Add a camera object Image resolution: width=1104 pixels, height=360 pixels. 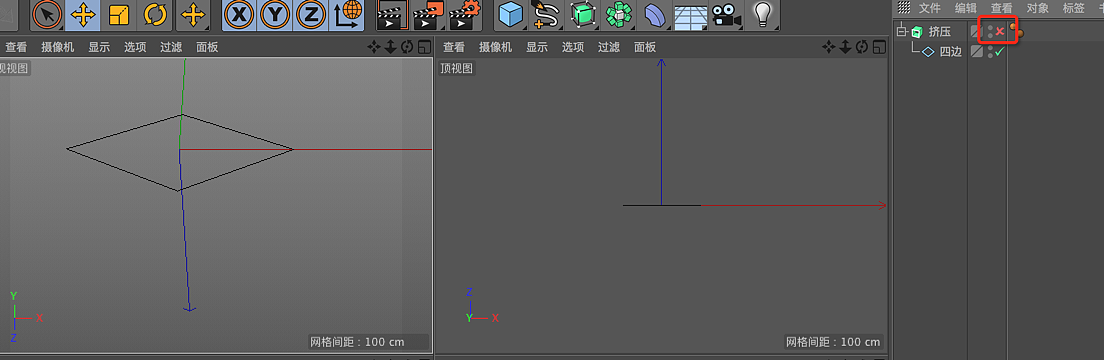pos(727,15)
